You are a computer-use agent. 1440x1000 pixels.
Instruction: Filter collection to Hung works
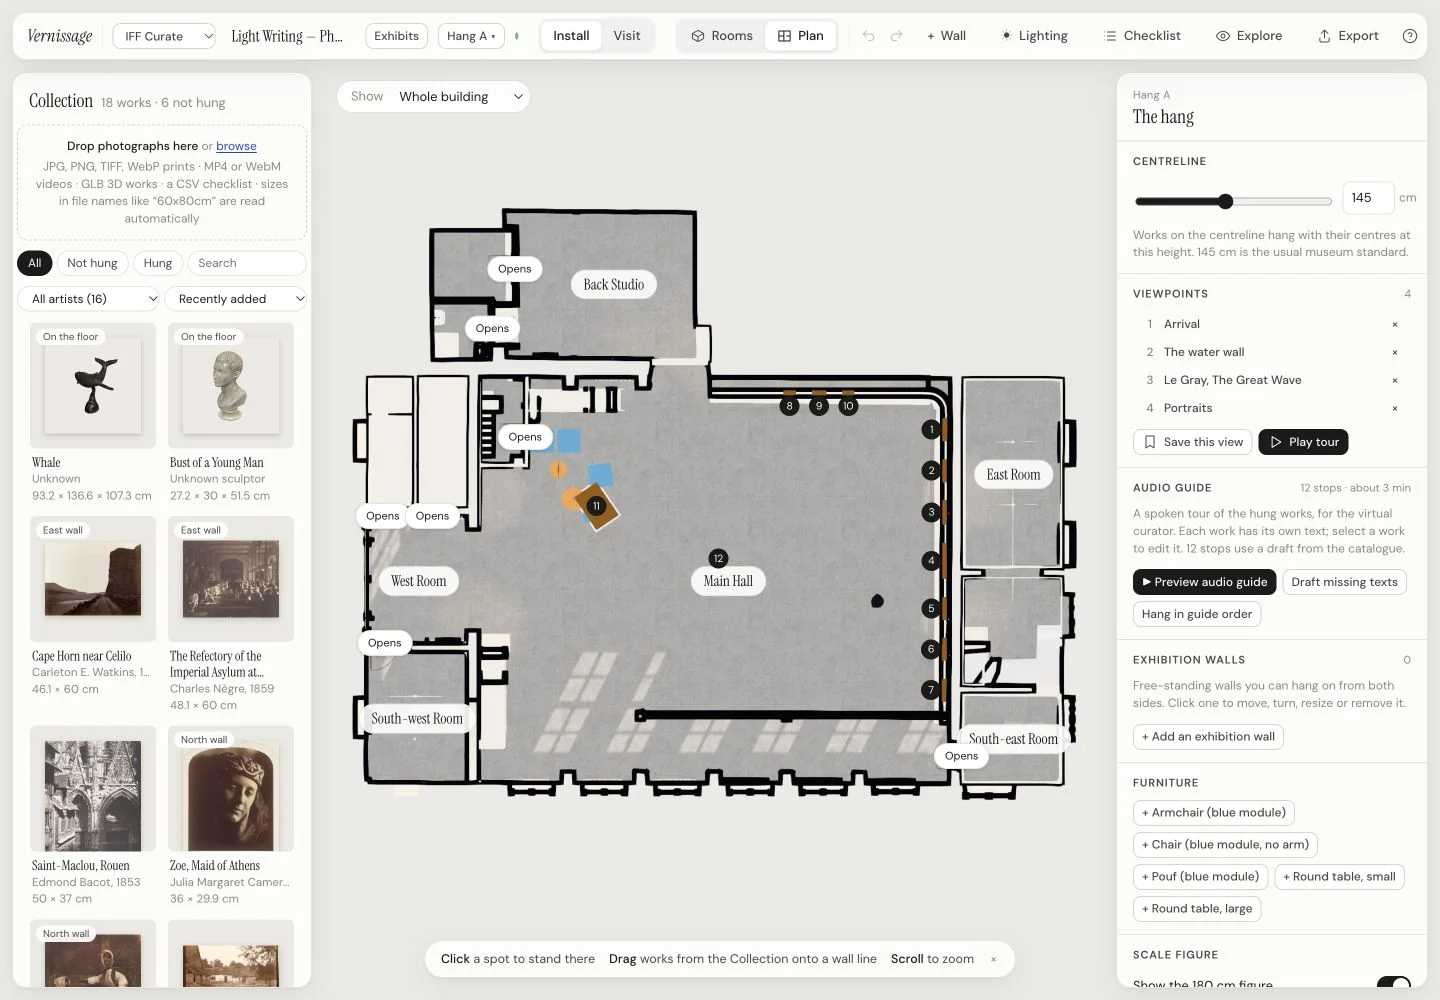pos(158,263)
